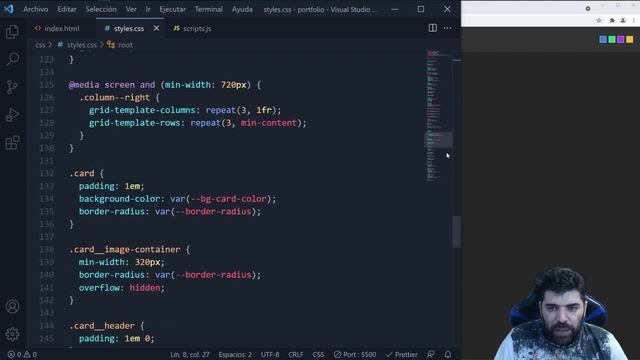Open the editor More Actions menu
640x360 pixels.
coord(447,28)
